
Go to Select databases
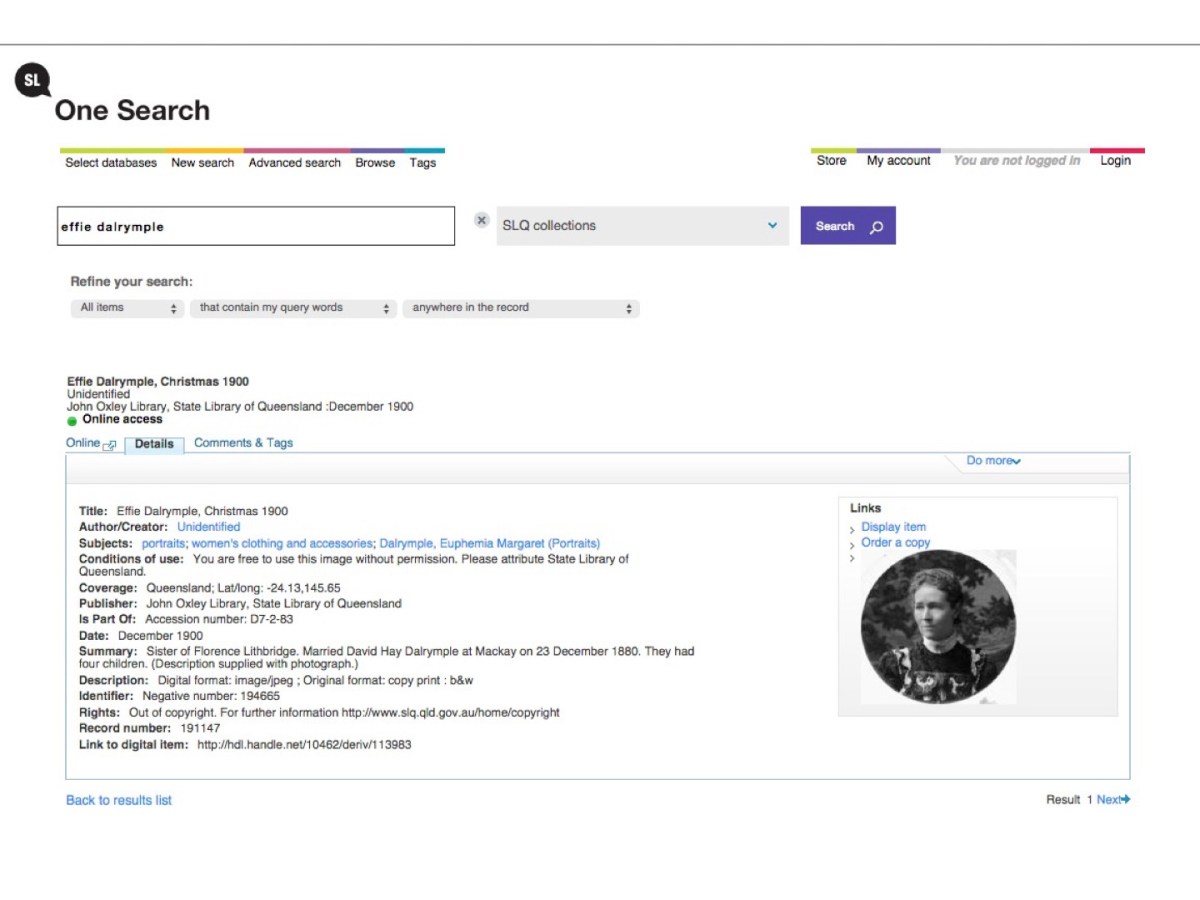click(111, 163)
